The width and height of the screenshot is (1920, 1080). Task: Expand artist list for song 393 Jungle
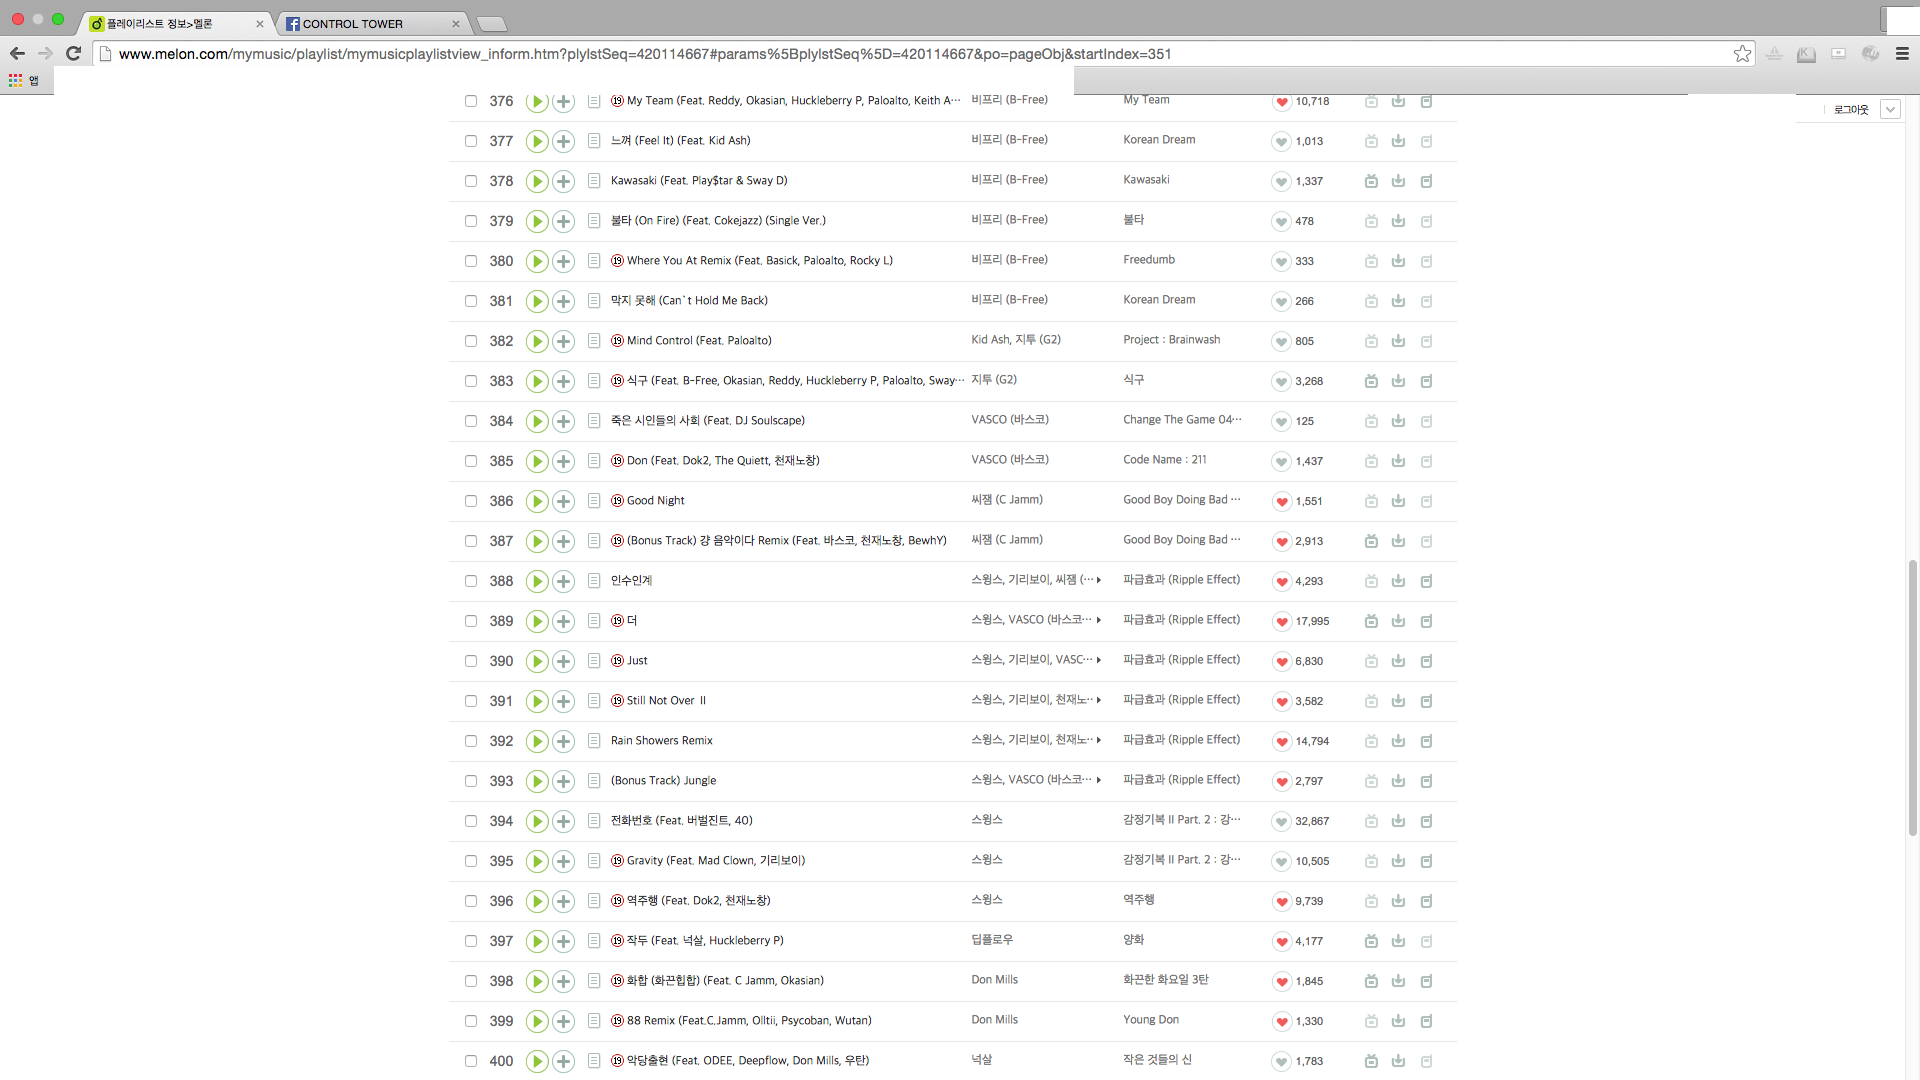tap(1099, 780)
